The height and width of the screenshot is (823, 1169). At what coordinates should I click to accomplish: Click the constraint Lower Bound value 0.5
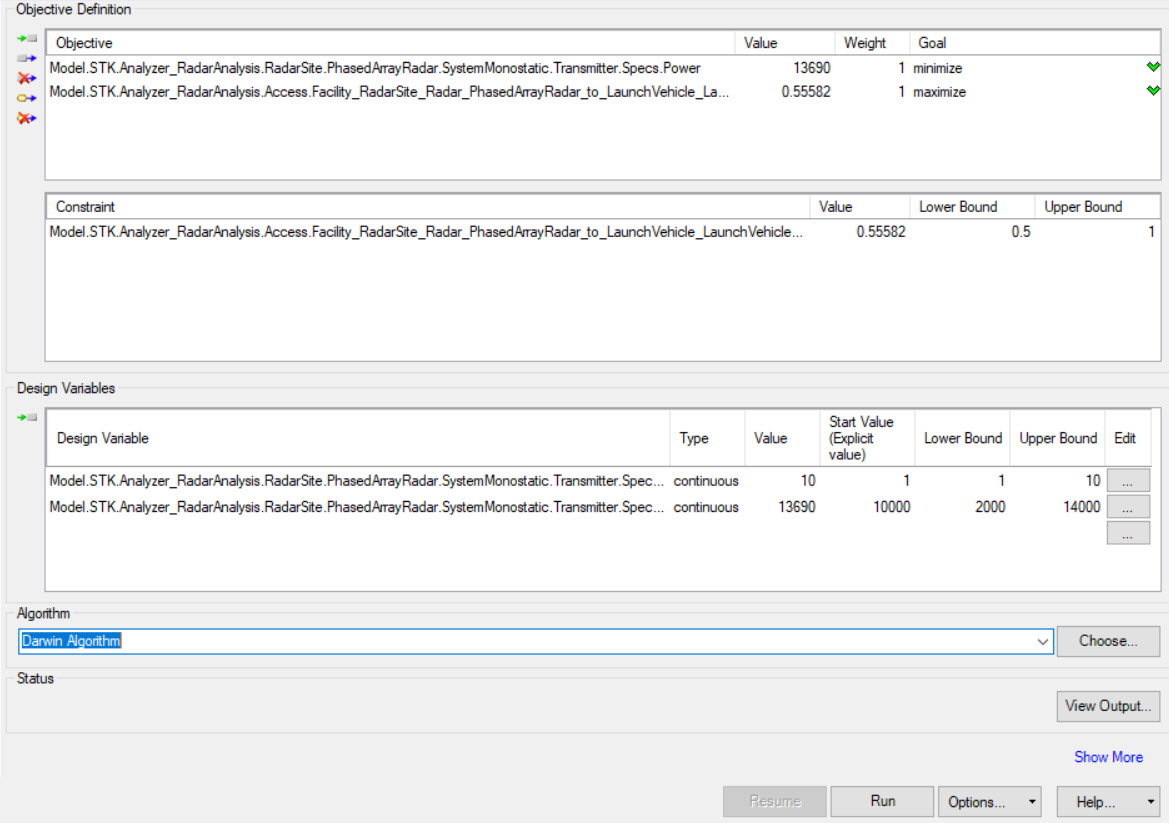pos(1020,232)
